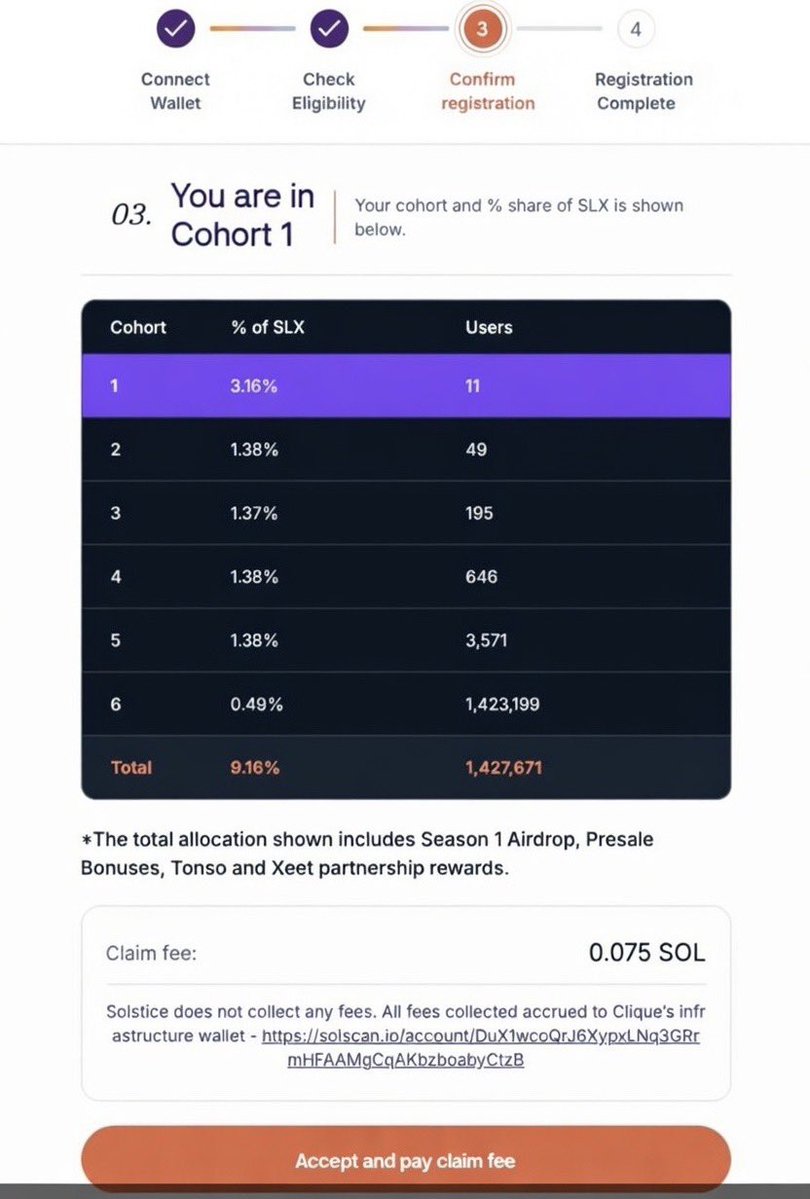This screenshot has height=1199, width=810.
Task: Click the Total row at table bottom
Action: [405, 767]
